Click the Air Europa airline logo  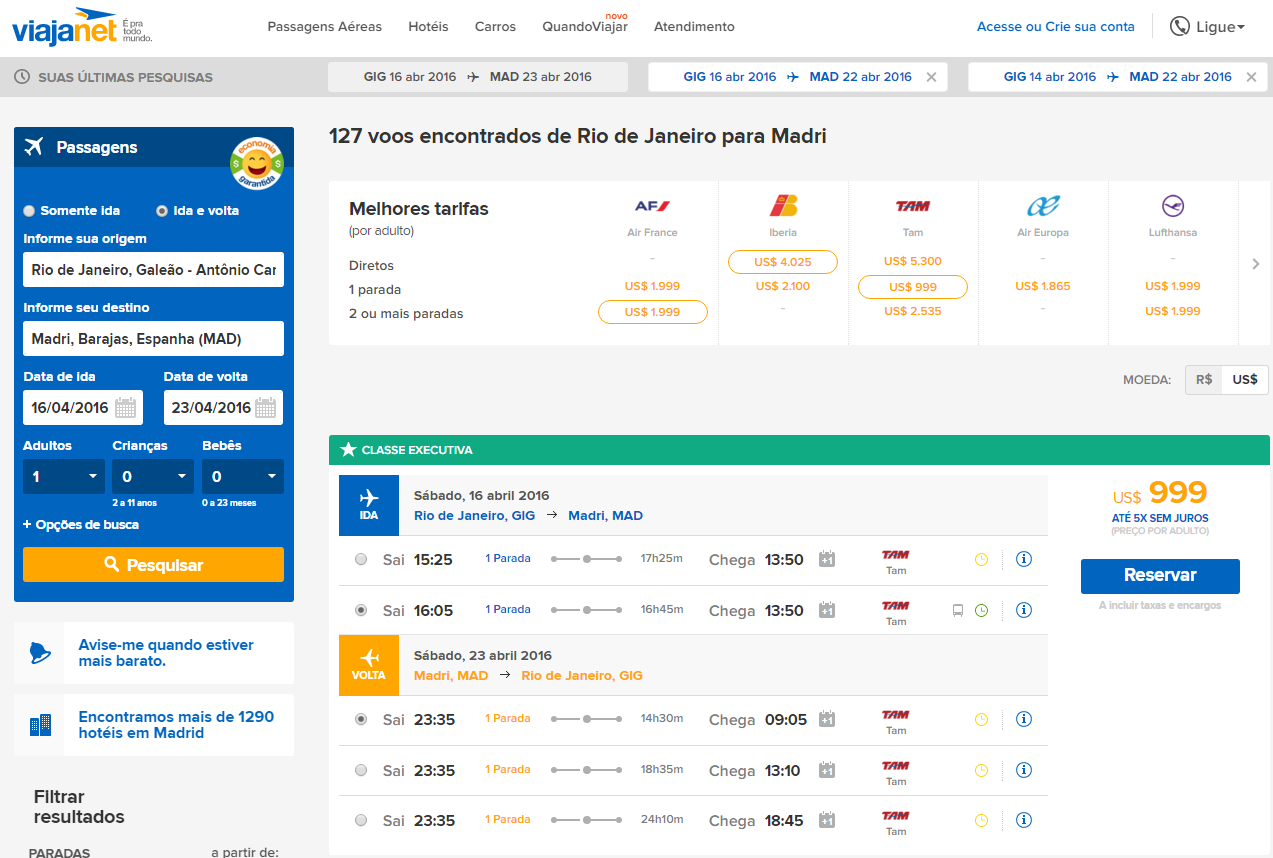[1043, 206]
